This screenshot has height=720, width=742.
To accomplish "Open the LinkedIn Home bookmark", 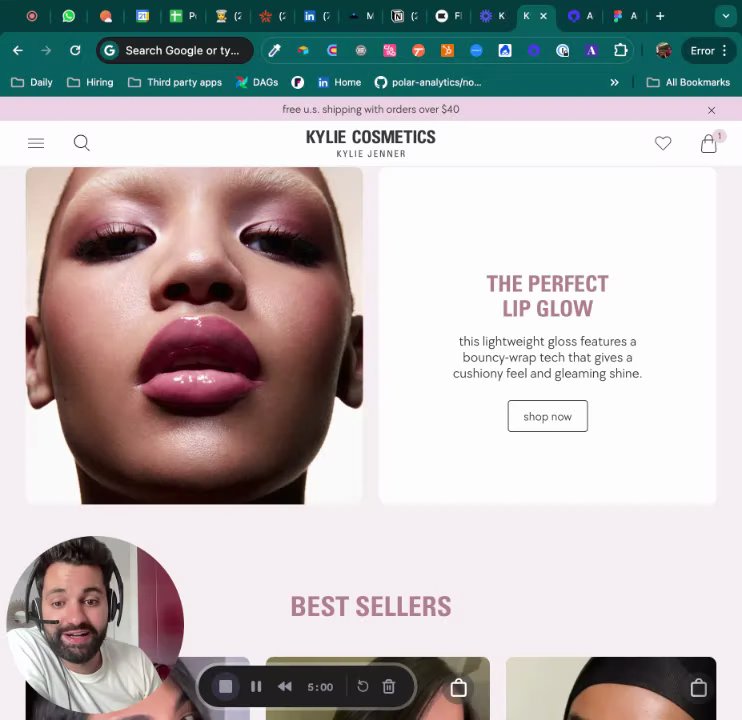I will [339, 82].
